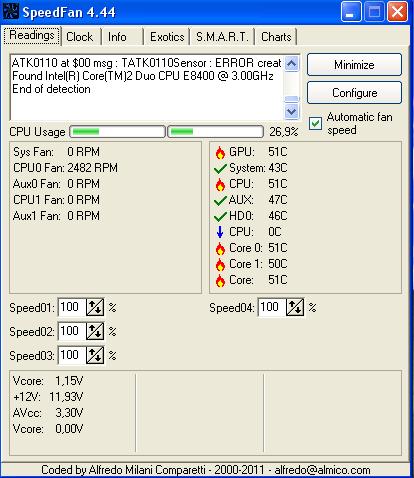Click the Minimize button in panel
414x478 pixels.
coord(354,64)
